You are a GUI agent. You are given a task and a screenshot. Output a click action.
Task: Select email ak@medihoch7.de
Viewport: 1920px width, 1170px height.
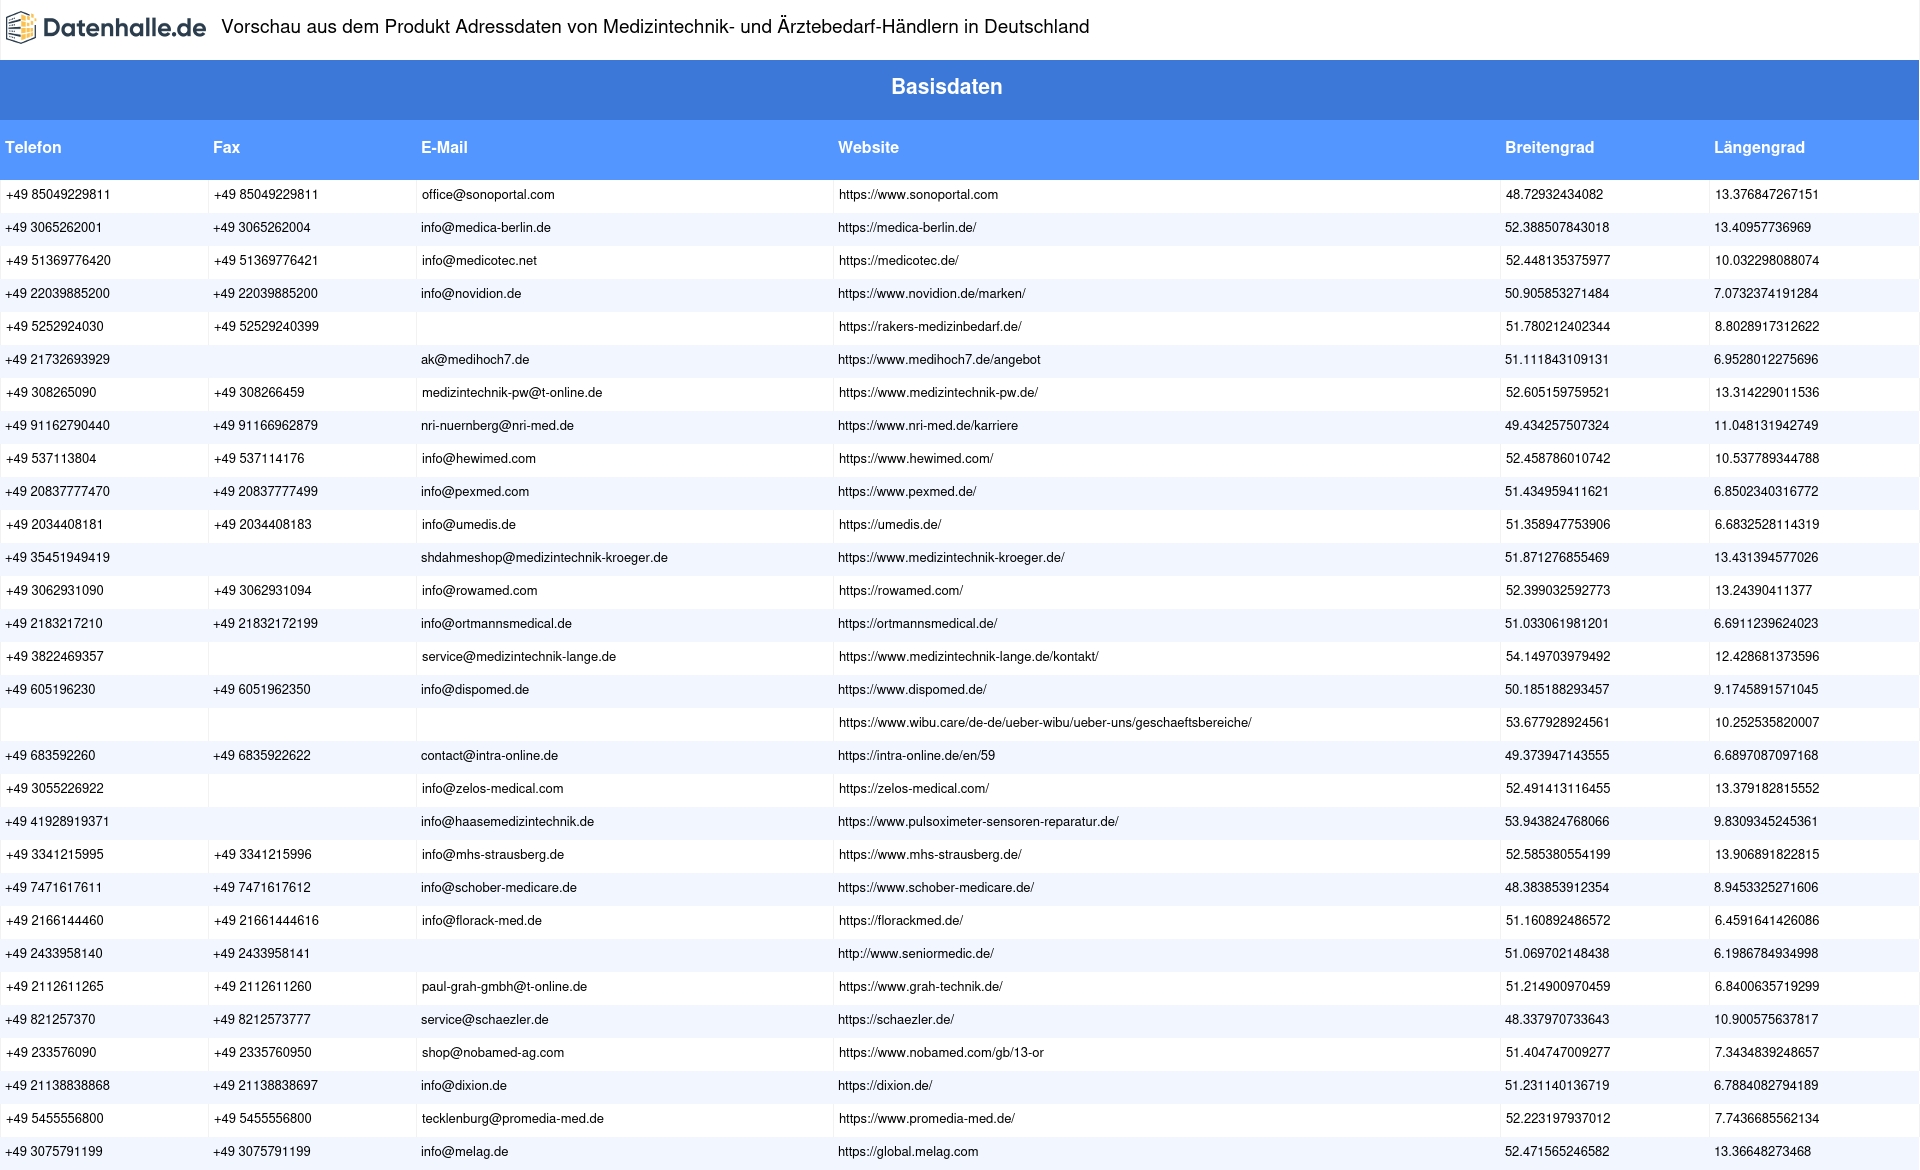tap(475, 360)
